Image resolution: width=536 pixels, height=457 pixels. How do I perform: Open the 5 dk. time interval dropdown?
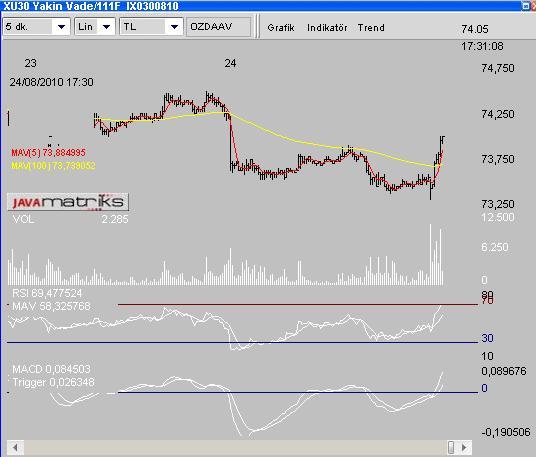click(36, 27)
